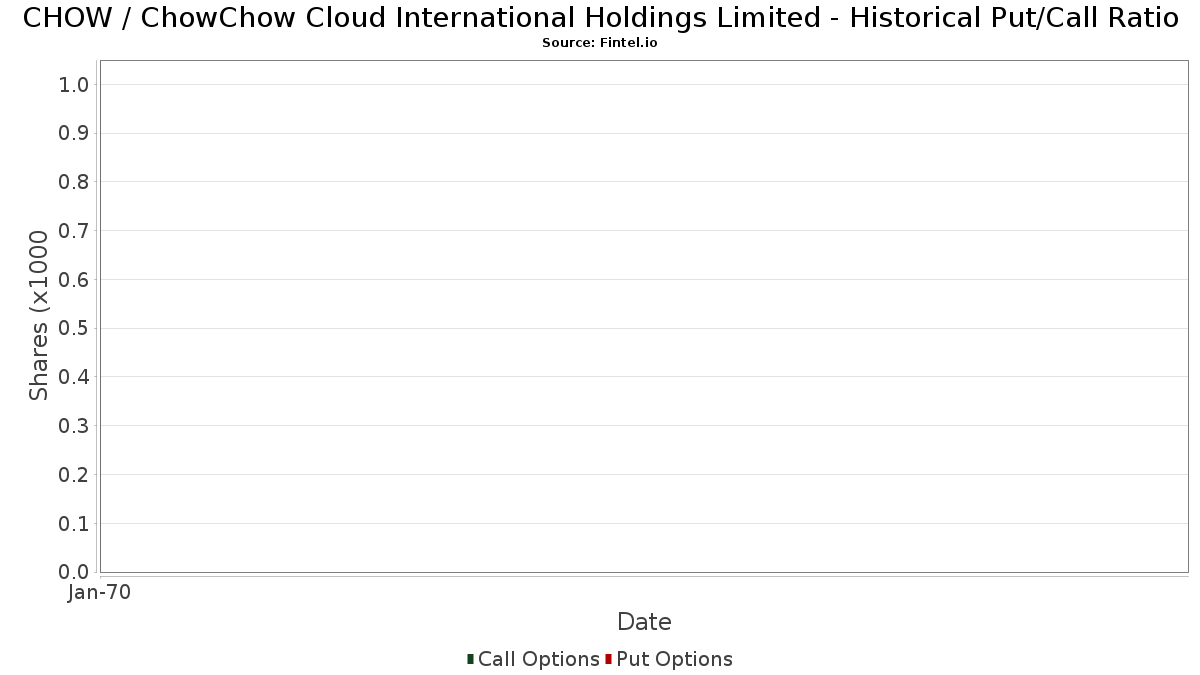Click the Shares (x1000 axis title
The height and width of the screenshot is (675, 1200).
point(39,315)
